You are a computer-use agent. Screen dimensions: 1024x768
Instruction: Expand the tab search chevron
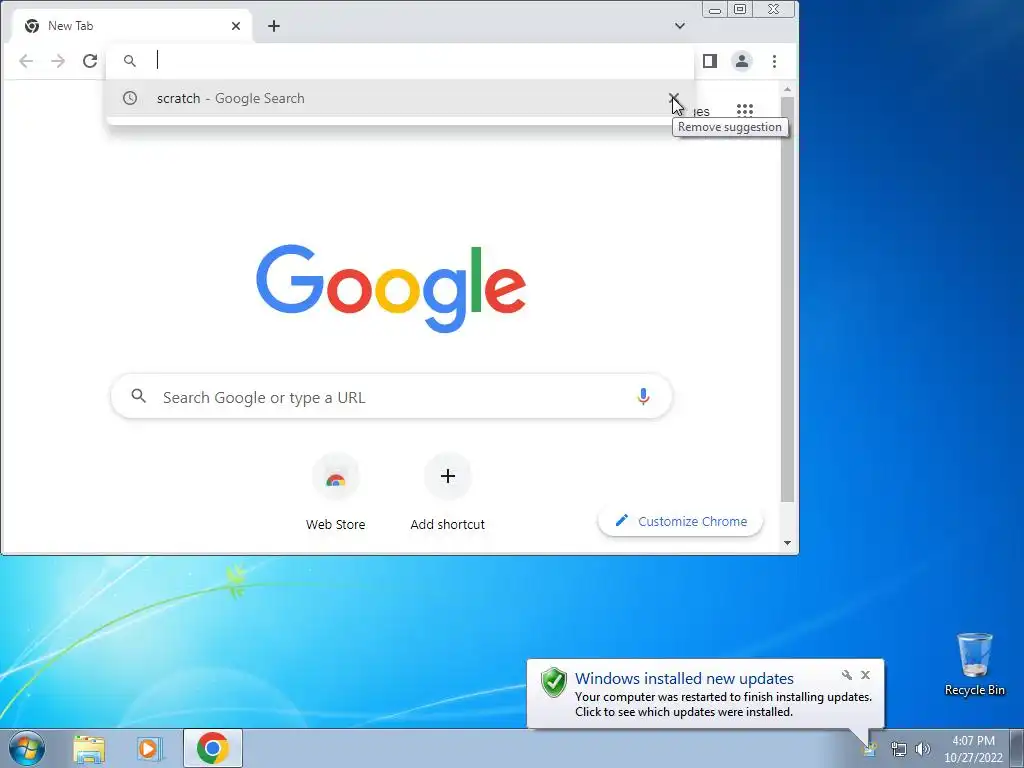tap(680, 26)
